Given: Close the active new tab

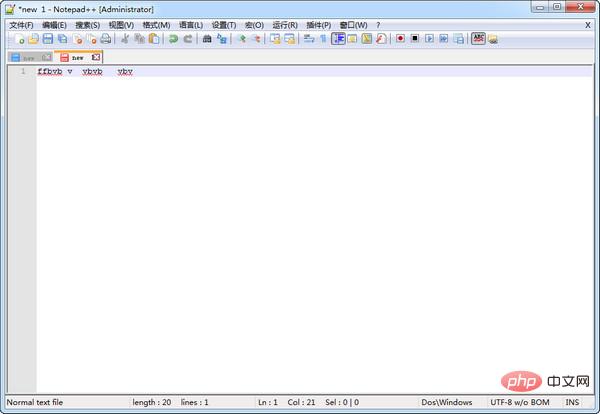Looking at the screenshot, I should click(x=96, y=57).
